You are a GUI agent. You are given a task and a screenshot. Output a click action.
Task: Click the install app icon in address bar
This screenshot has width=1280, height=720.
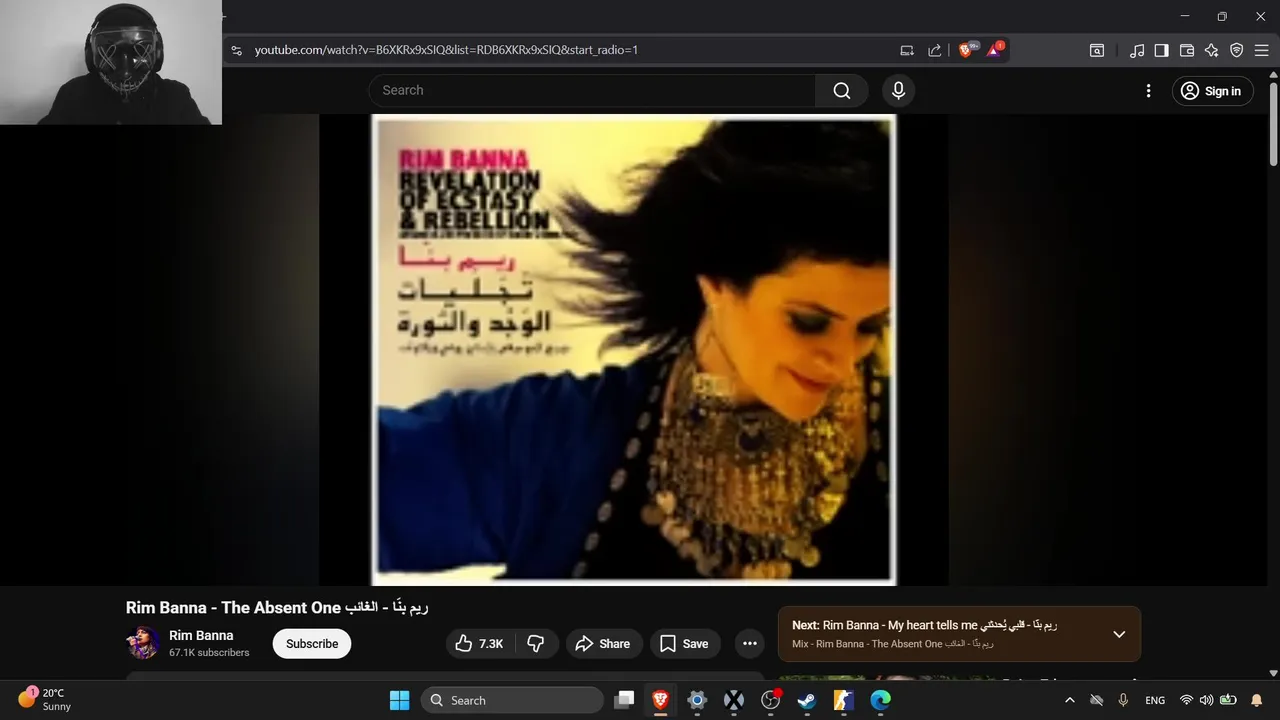tap(907, 50)
